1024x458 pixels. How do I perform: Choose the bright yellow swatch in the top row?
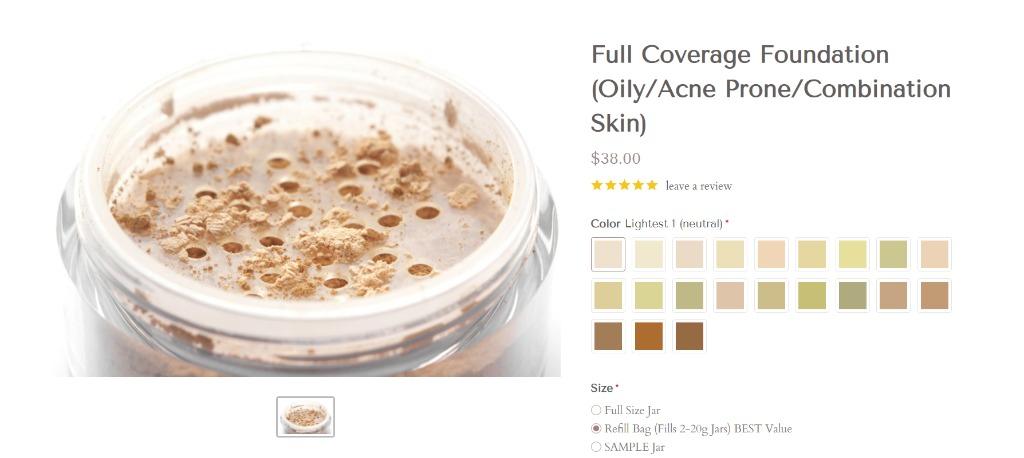coord(853,254)
